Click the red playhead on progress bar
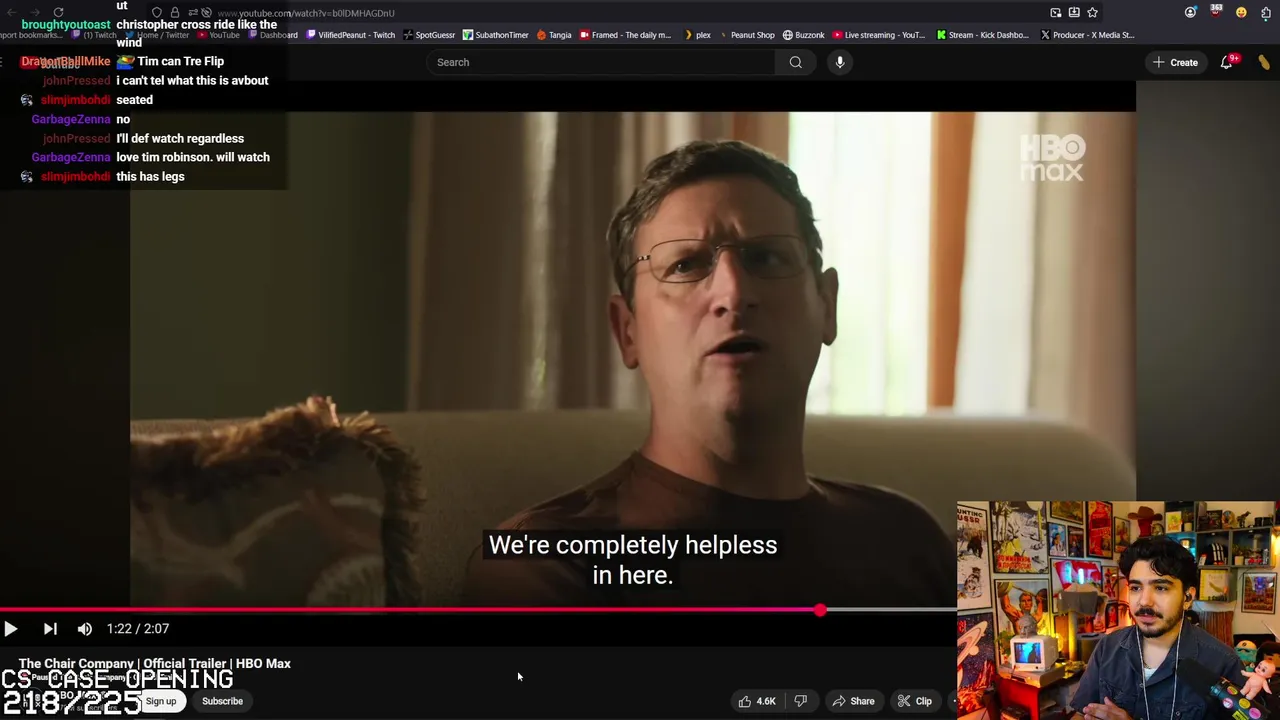Viewport: 1280px width, 720px height. [820, 609]
